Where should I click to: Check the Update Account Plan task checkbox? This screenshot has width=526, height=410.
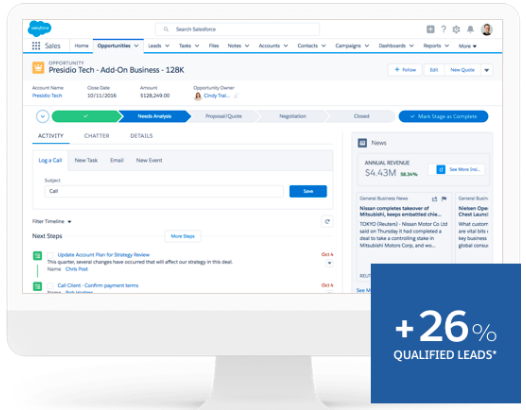tap(50, 255)
